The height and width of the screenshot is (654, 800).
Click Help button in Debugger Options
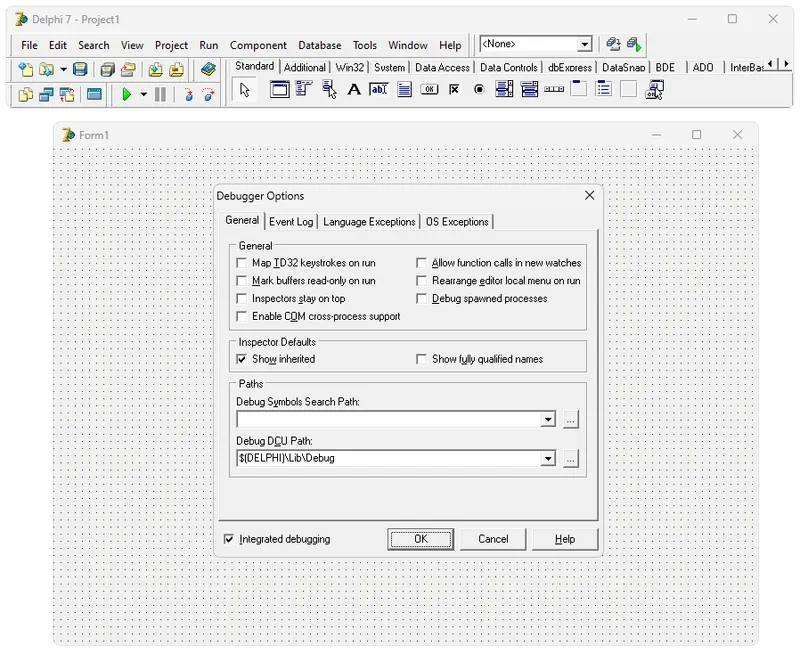point(565,539)
